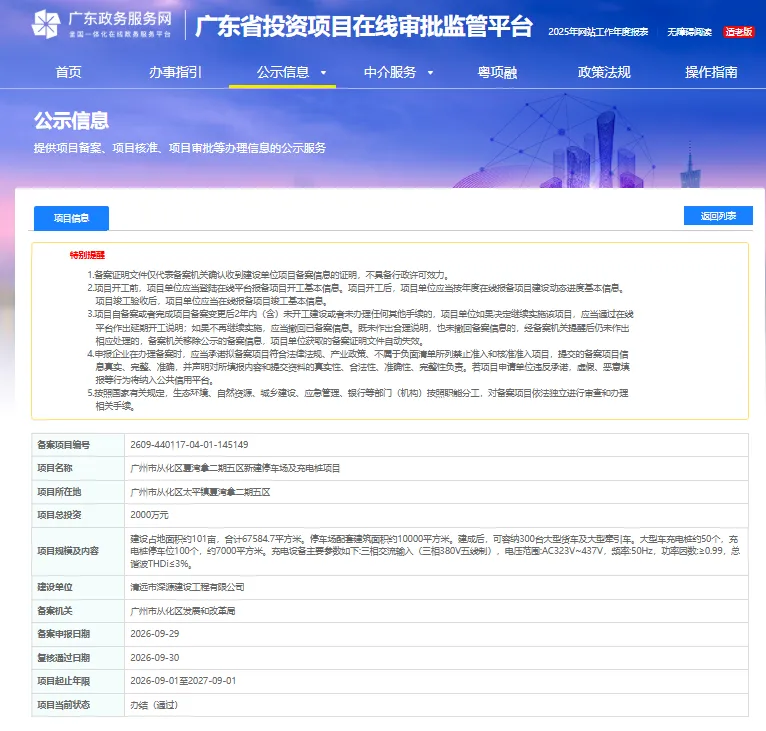This screenshot has width=766, height=731.
Task: Click the 项目当前状态 label cell
Action: [78, 705]
